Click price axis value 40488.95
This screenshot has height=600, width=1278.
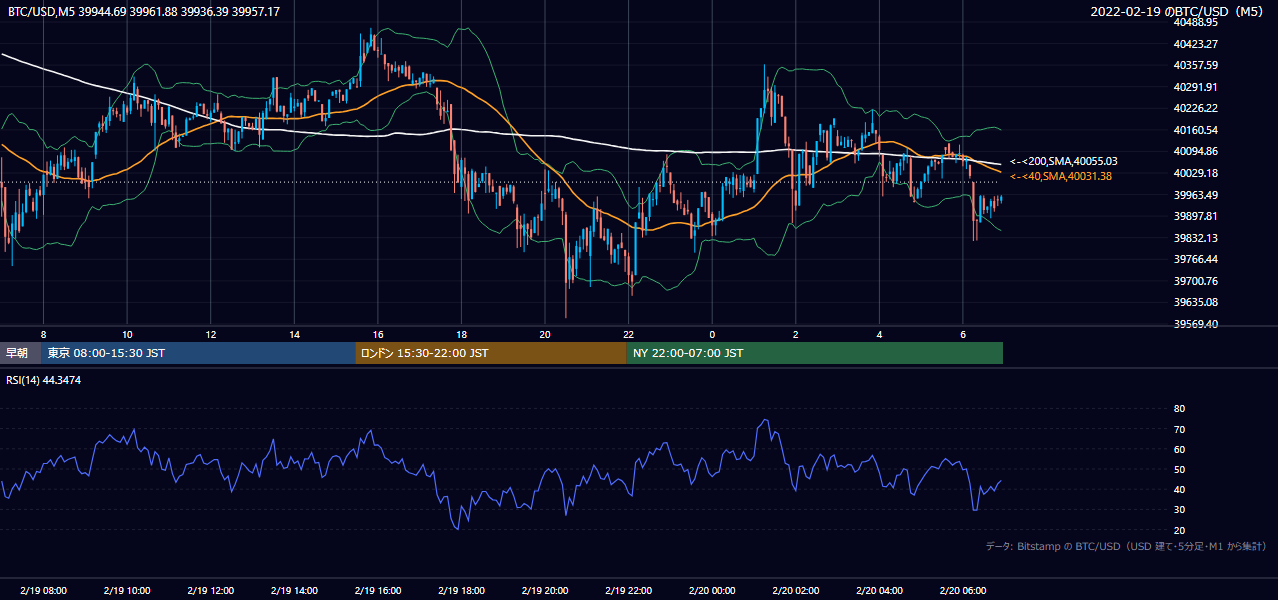[x=1196, y=22]
